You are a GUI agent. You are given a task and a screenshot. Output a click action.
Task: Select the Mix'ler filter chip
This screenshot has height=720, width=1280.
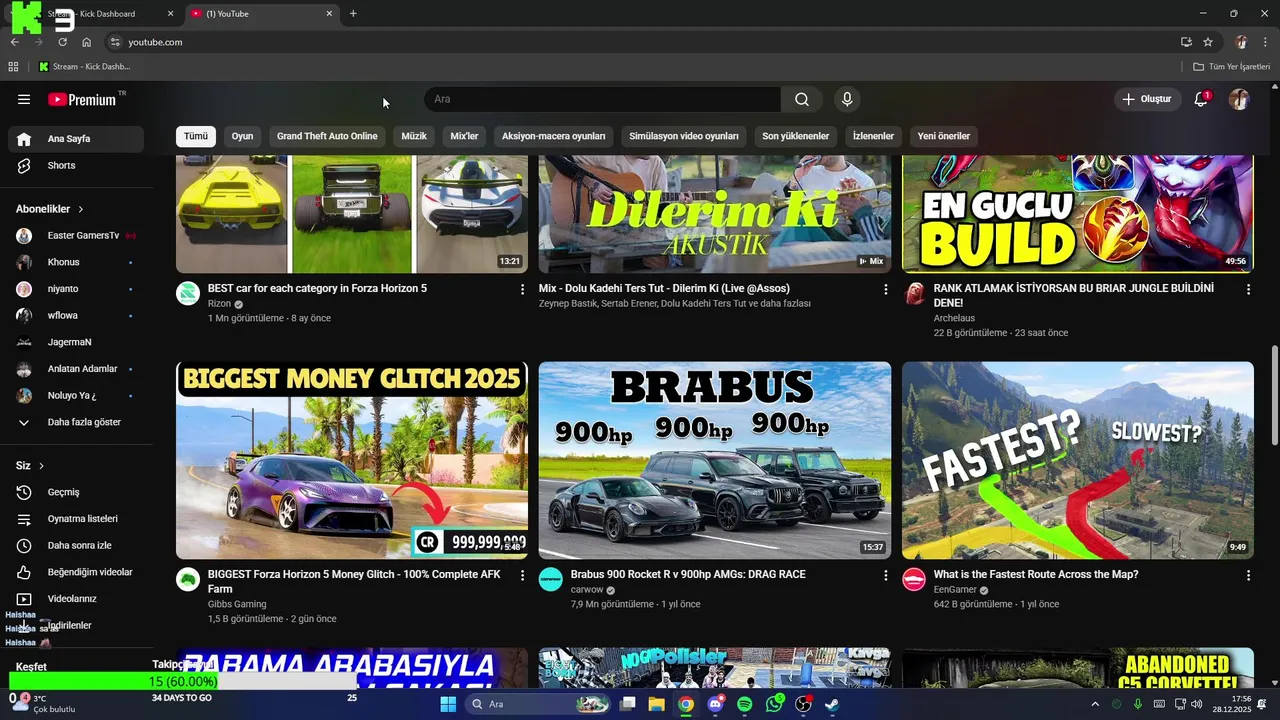coord(464,136)
